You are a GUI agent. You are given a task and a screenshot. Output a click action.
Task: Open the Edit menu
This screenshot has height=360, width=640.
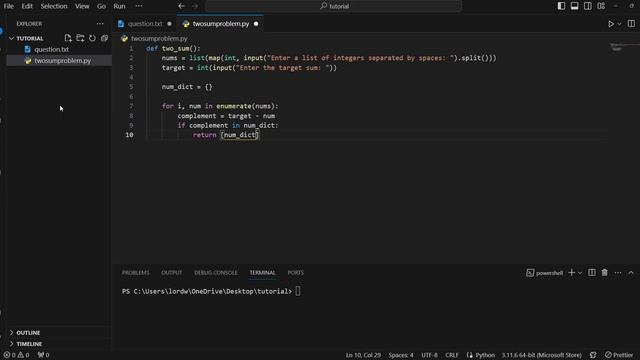point(27,6)
